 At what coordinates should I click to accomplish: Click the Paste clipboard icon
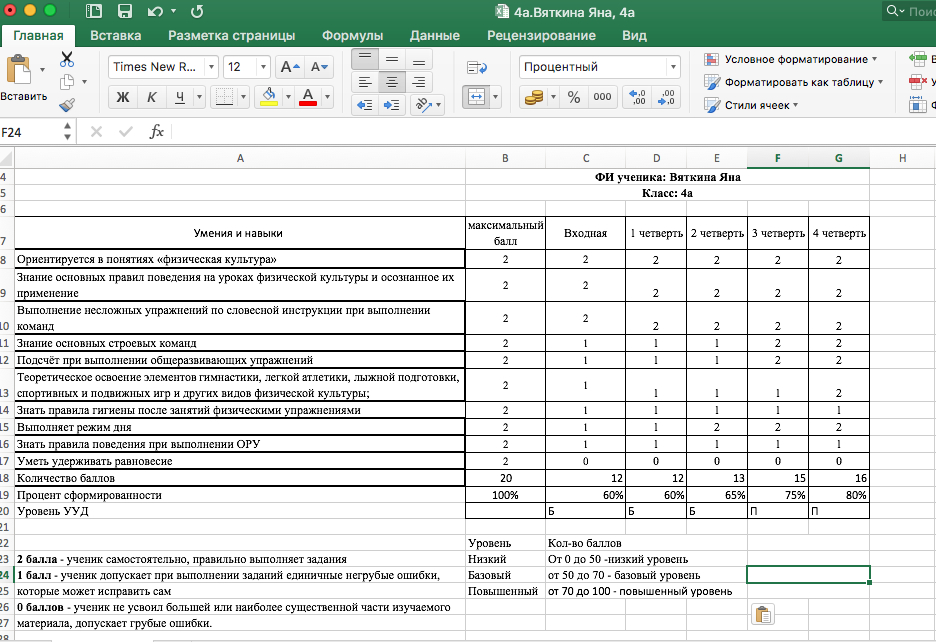pos(19,70)
